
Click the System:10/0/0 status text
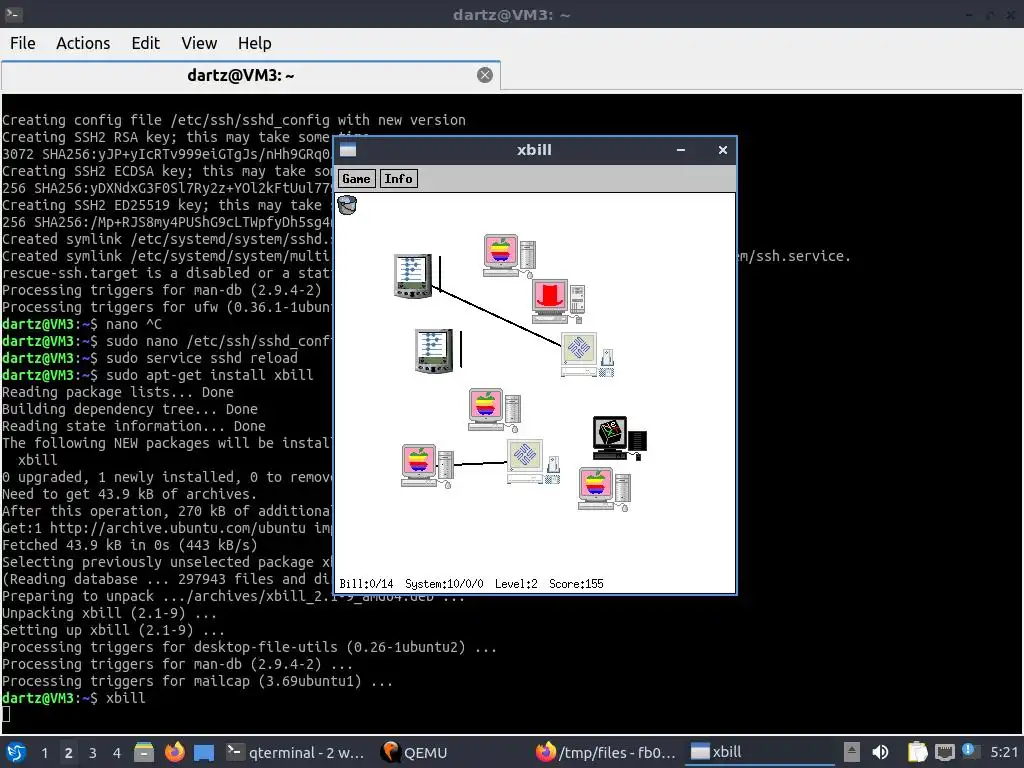(x=444, y=584)
